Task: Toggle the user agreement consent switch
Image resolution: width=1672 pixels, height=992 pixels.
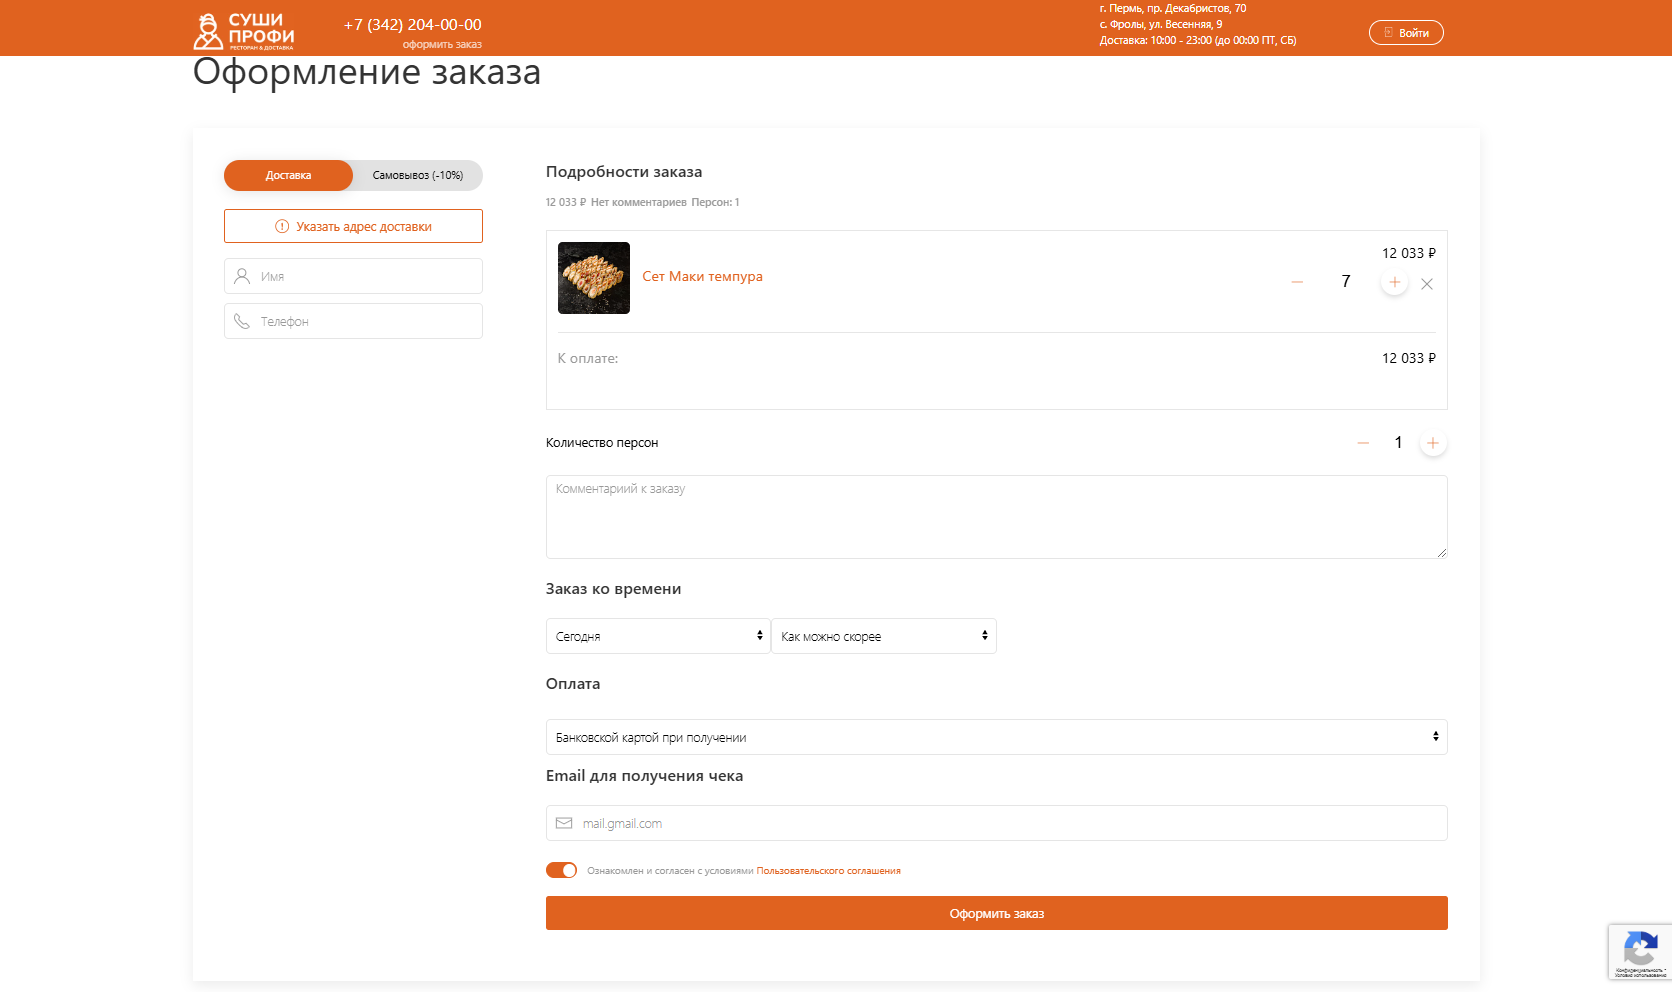Action: [x=561, y=870]
